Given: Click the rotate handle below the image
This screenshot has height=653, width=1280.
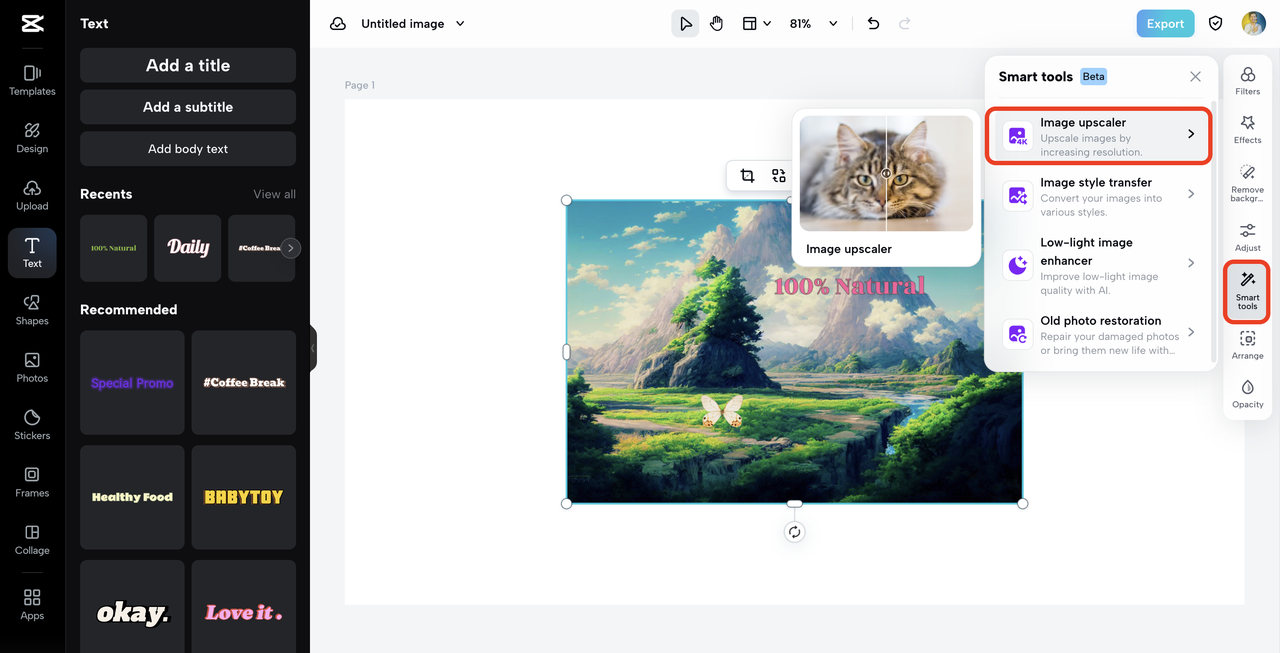Looking at the screenshot, I should (794, 532).
